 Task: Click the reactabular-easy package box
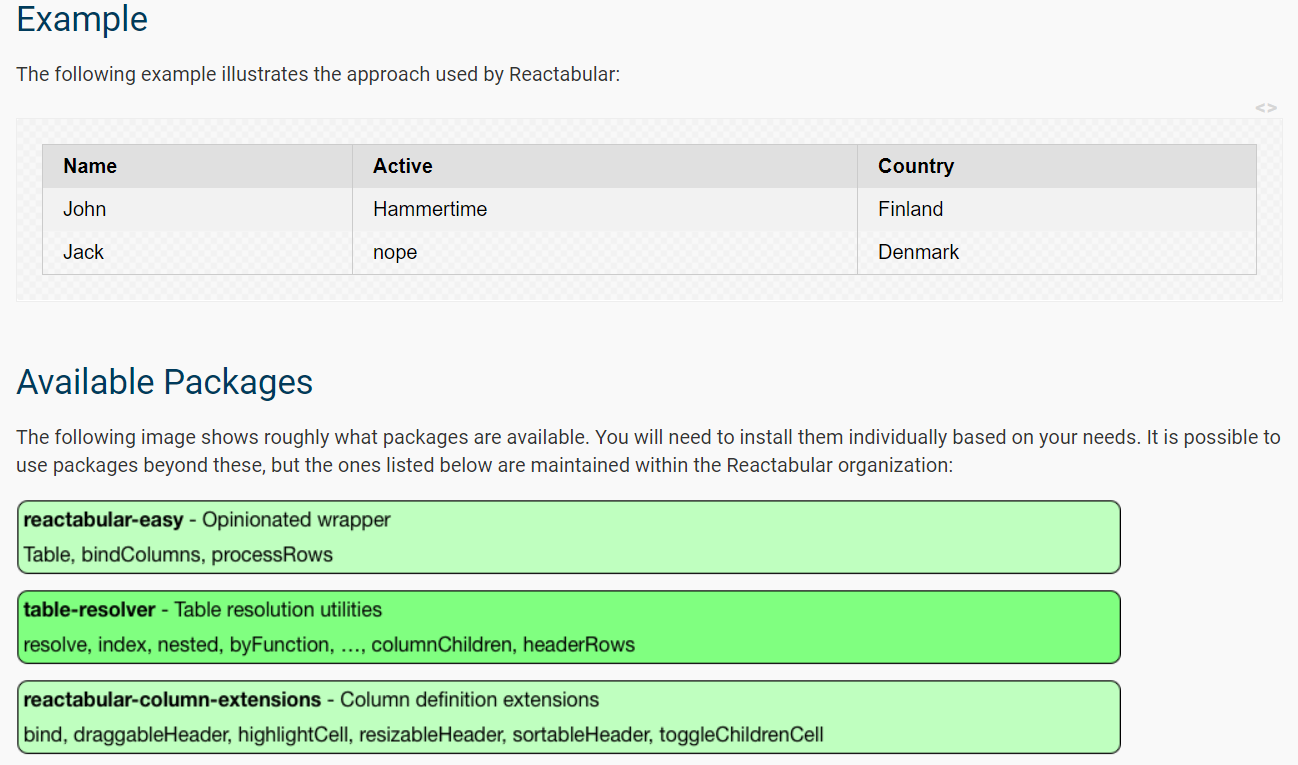[569, 537]
